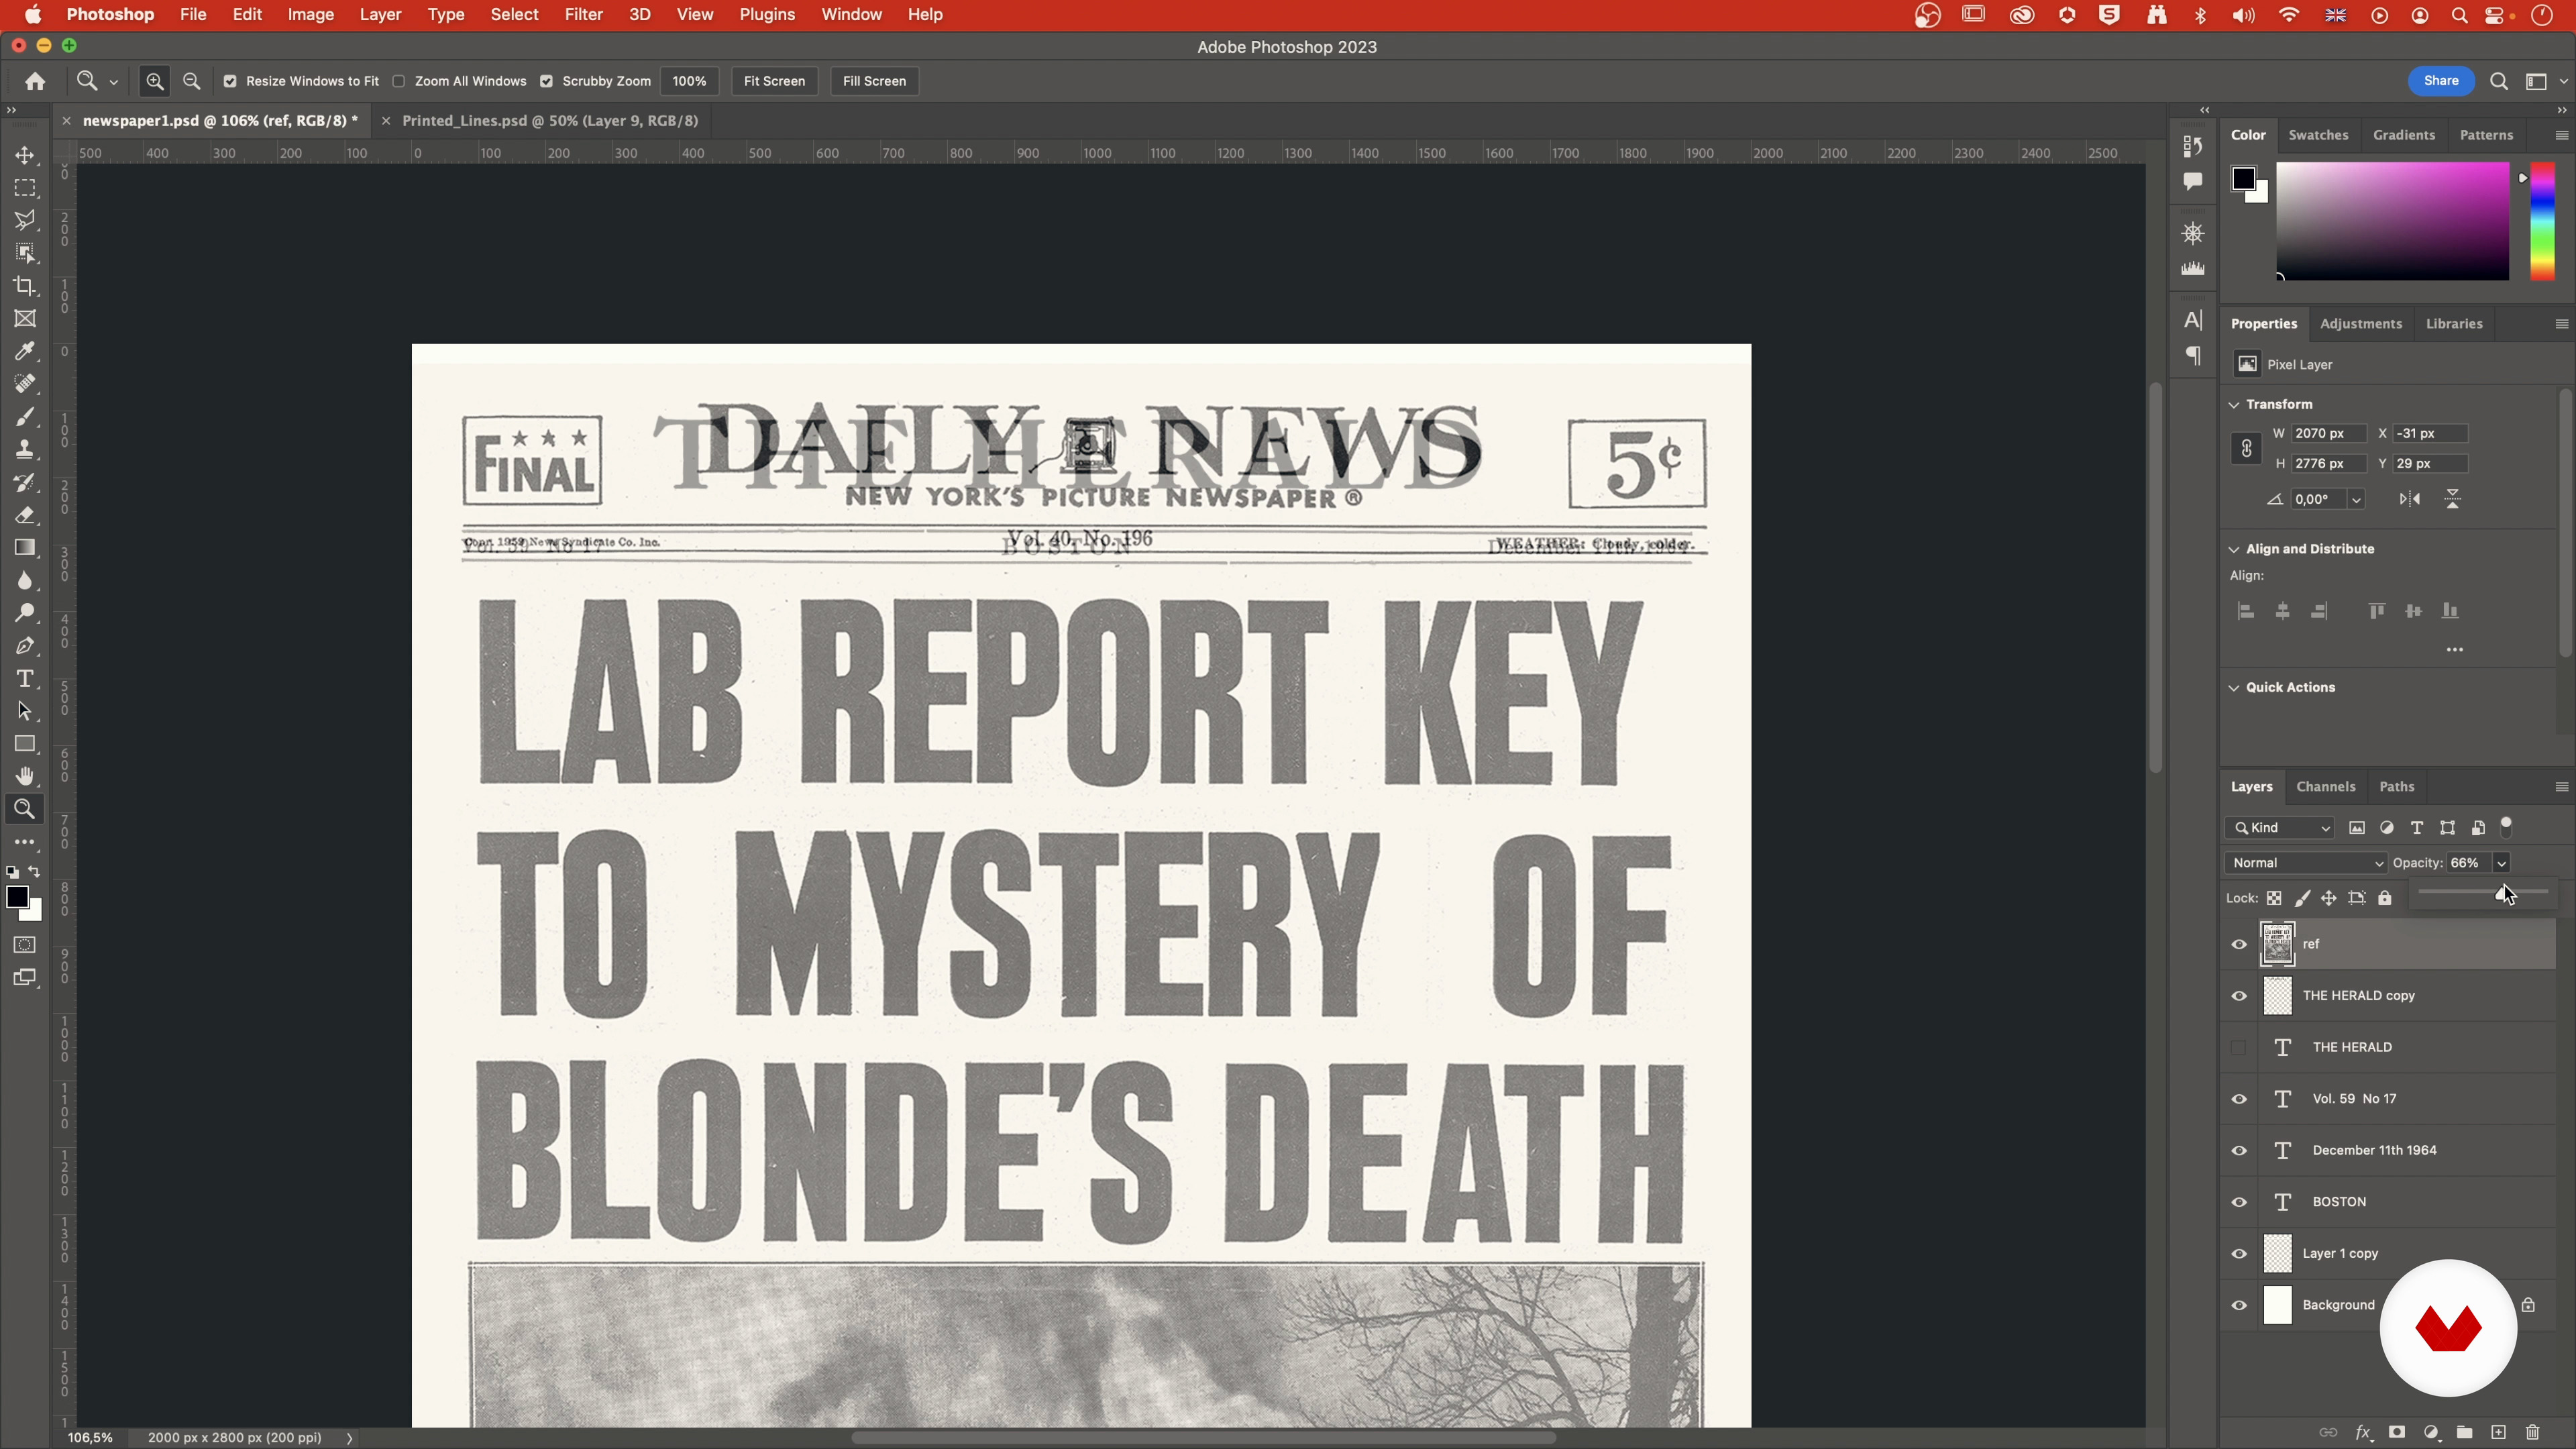Viewport: 2576px width, 1449px height.
Task: Open the layer filter Kind dropdown
Action: [2281, 828]
